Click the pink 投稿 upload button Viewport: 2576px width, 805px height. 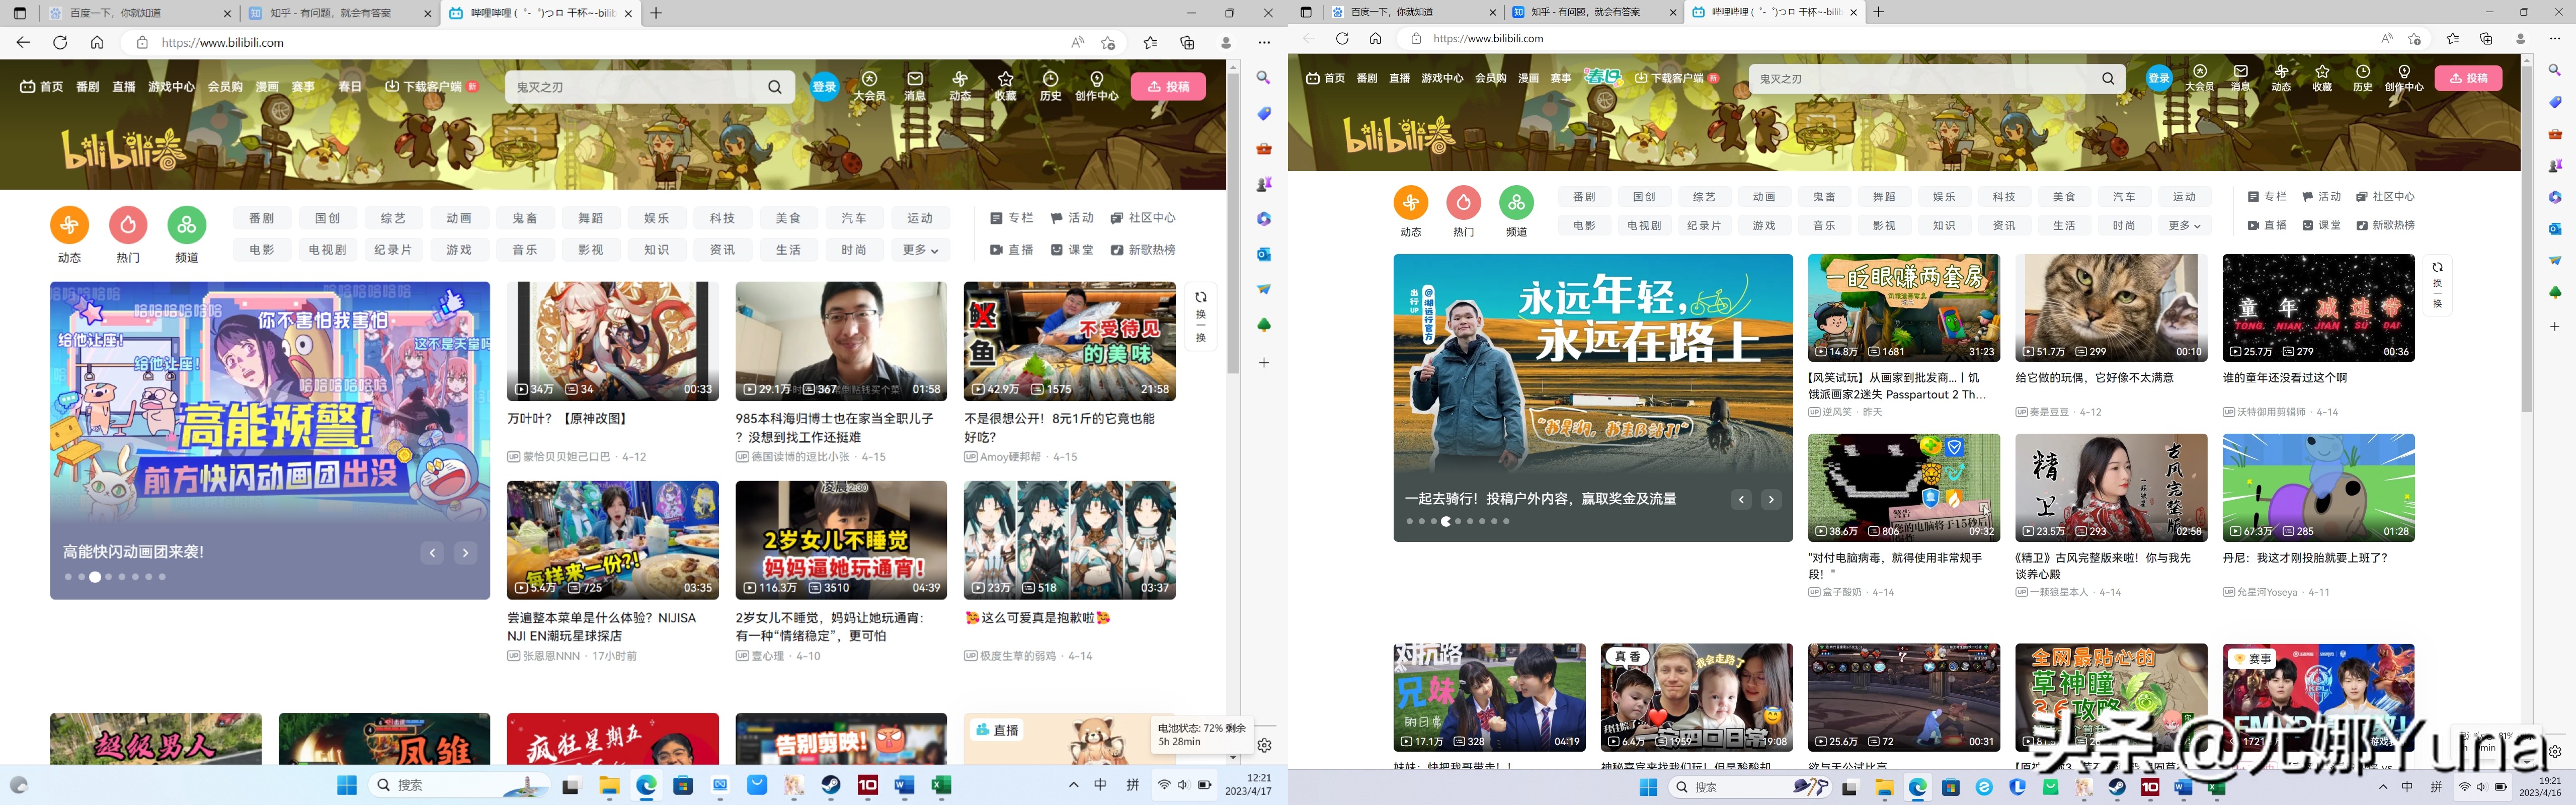click(1168, 87)
